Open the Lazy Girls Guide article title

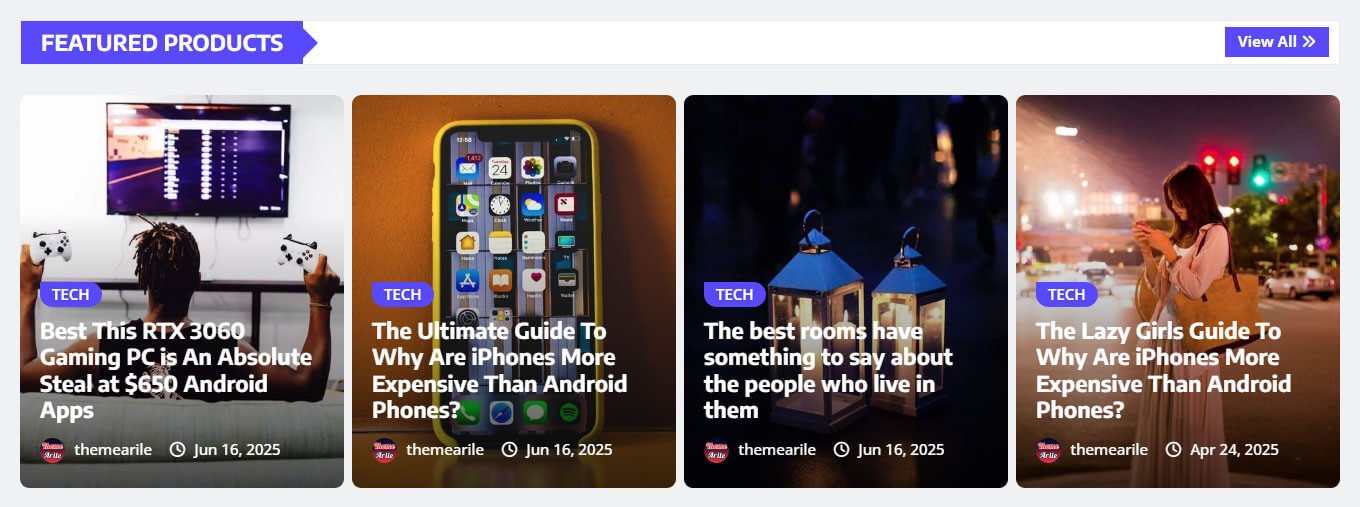click(x=1164, y=370)
